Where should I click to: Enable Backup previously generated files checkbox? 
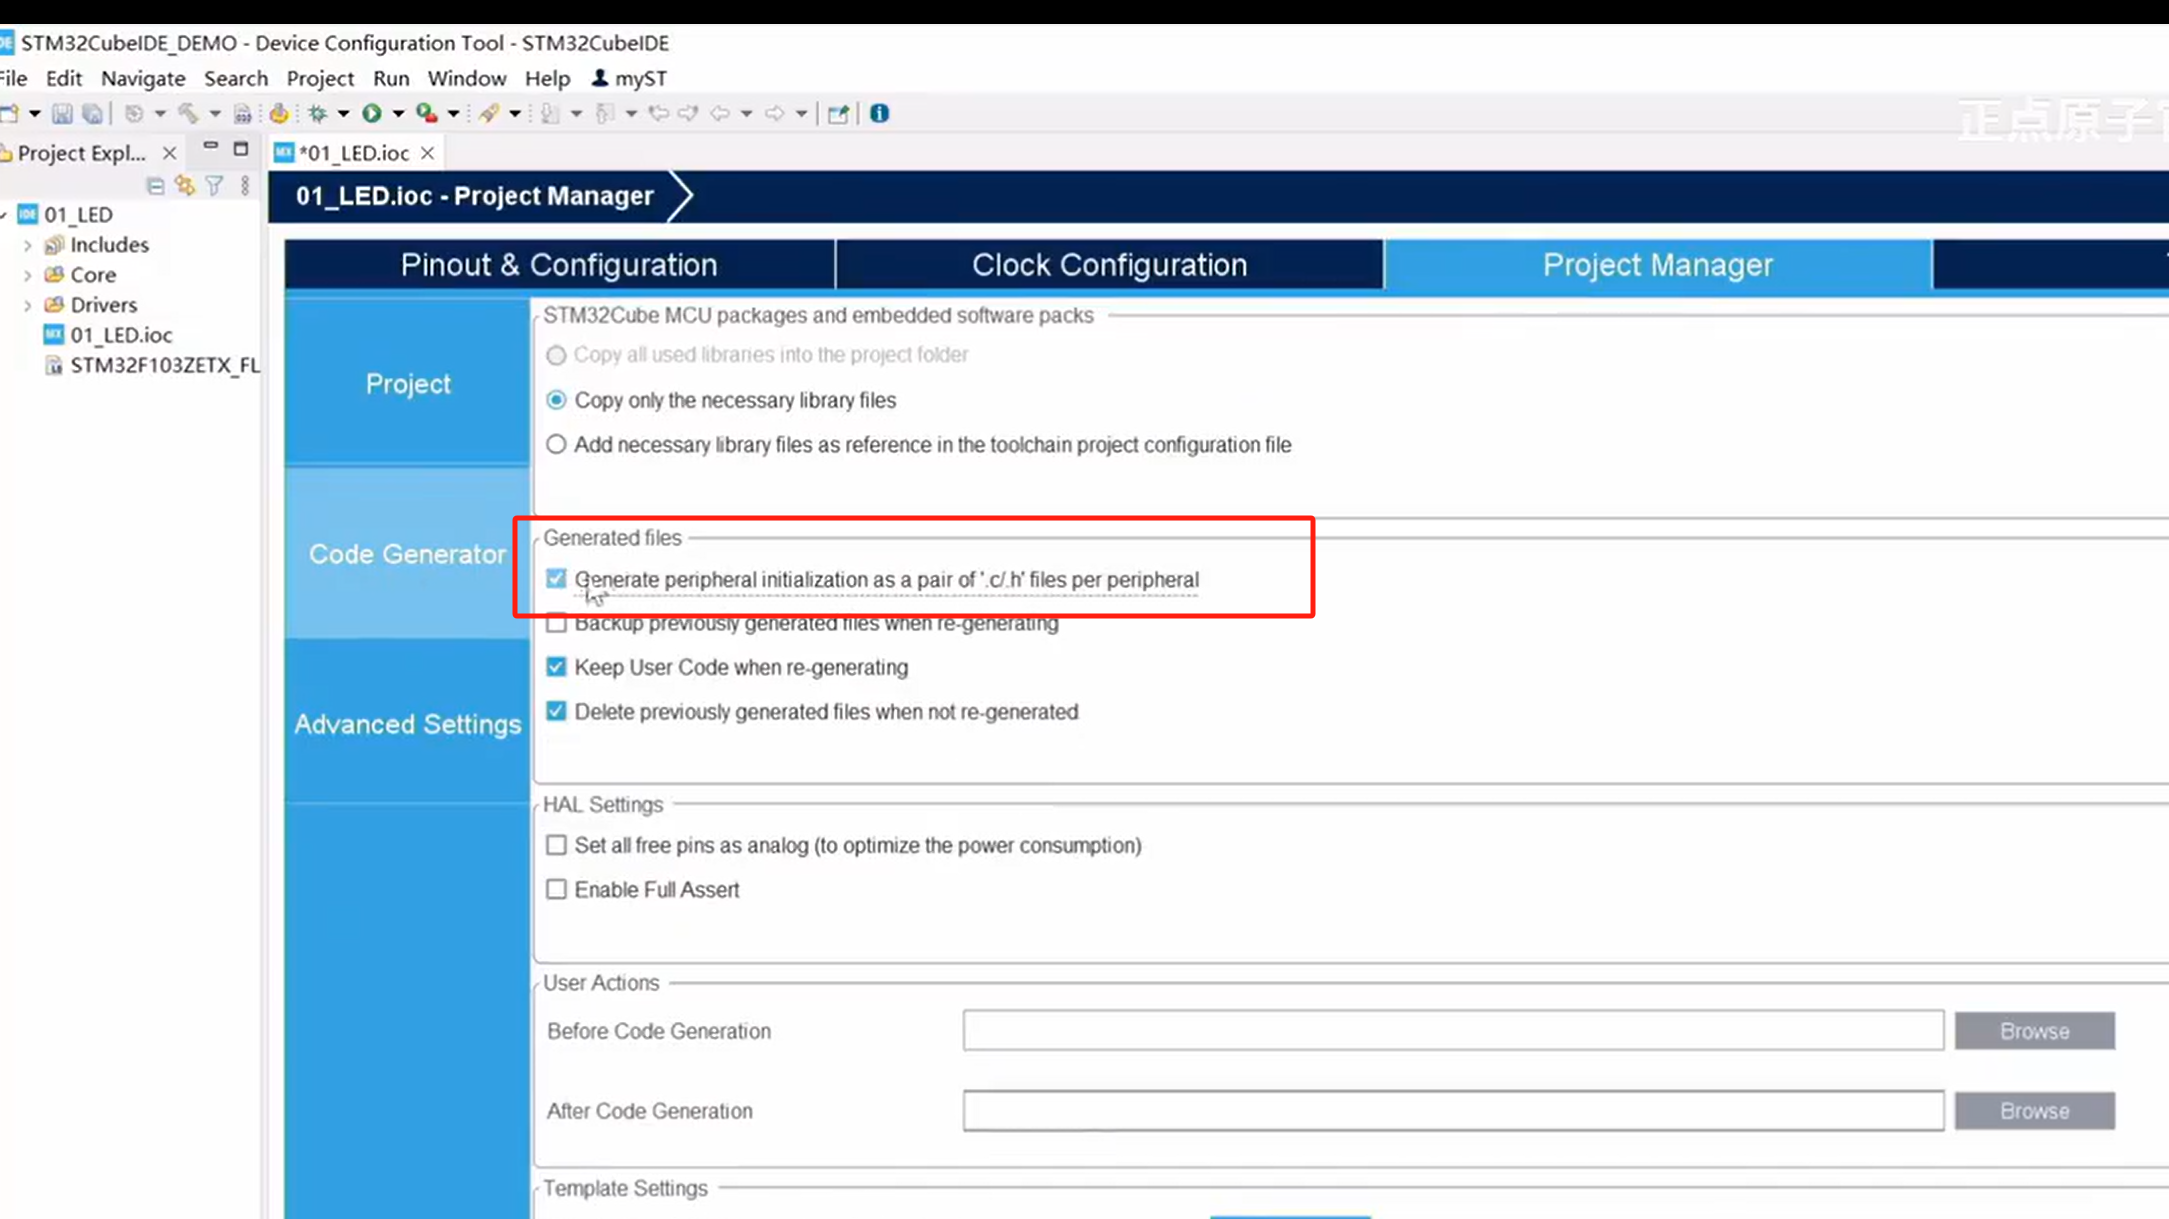tap(556, 624)
